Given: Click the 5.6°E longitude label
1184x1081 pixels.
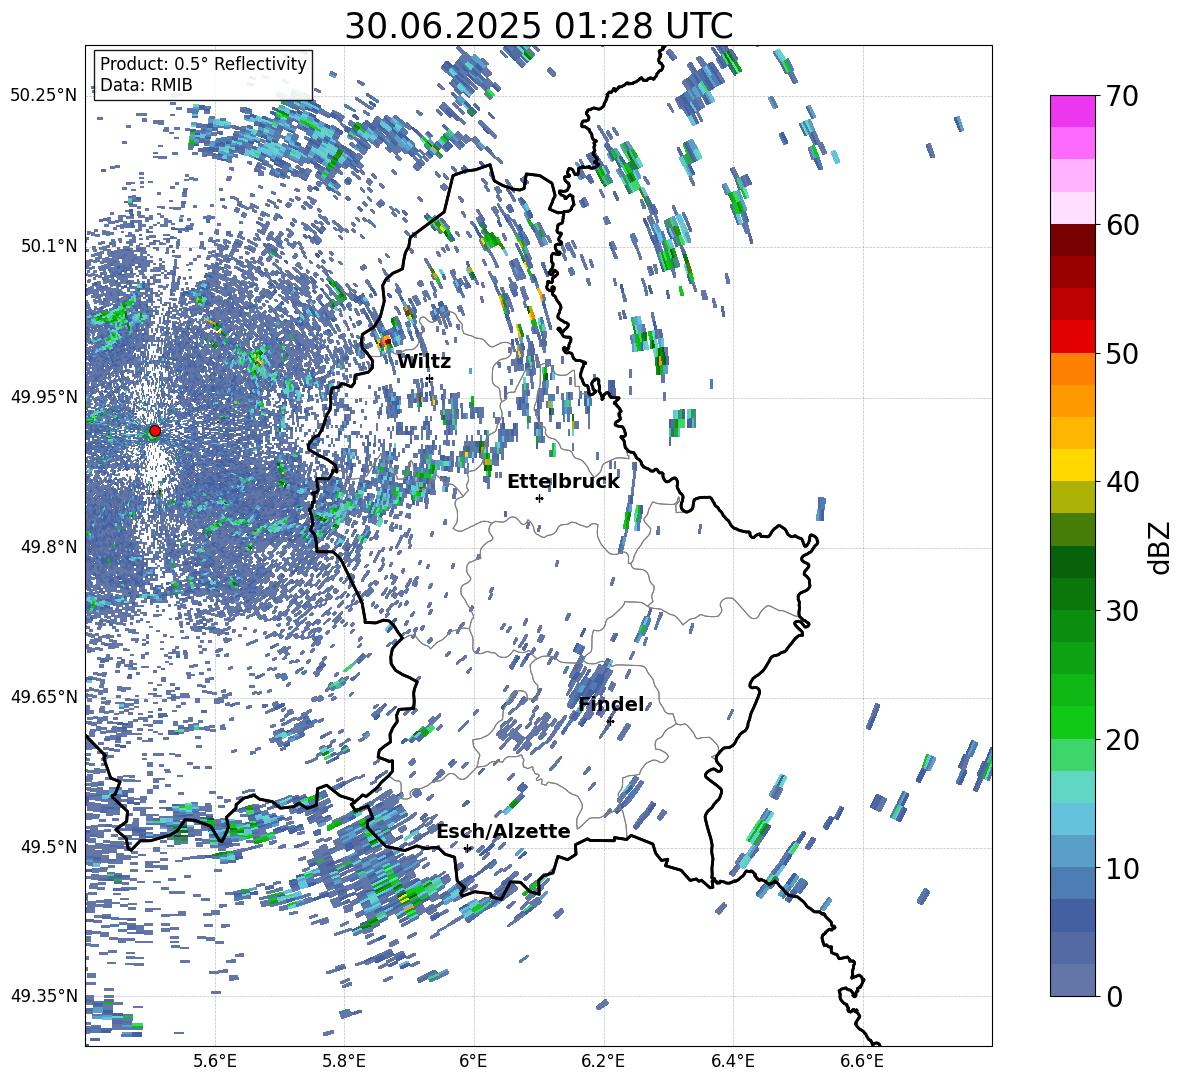Looking at the screenshot, I should pos(215,1061).
